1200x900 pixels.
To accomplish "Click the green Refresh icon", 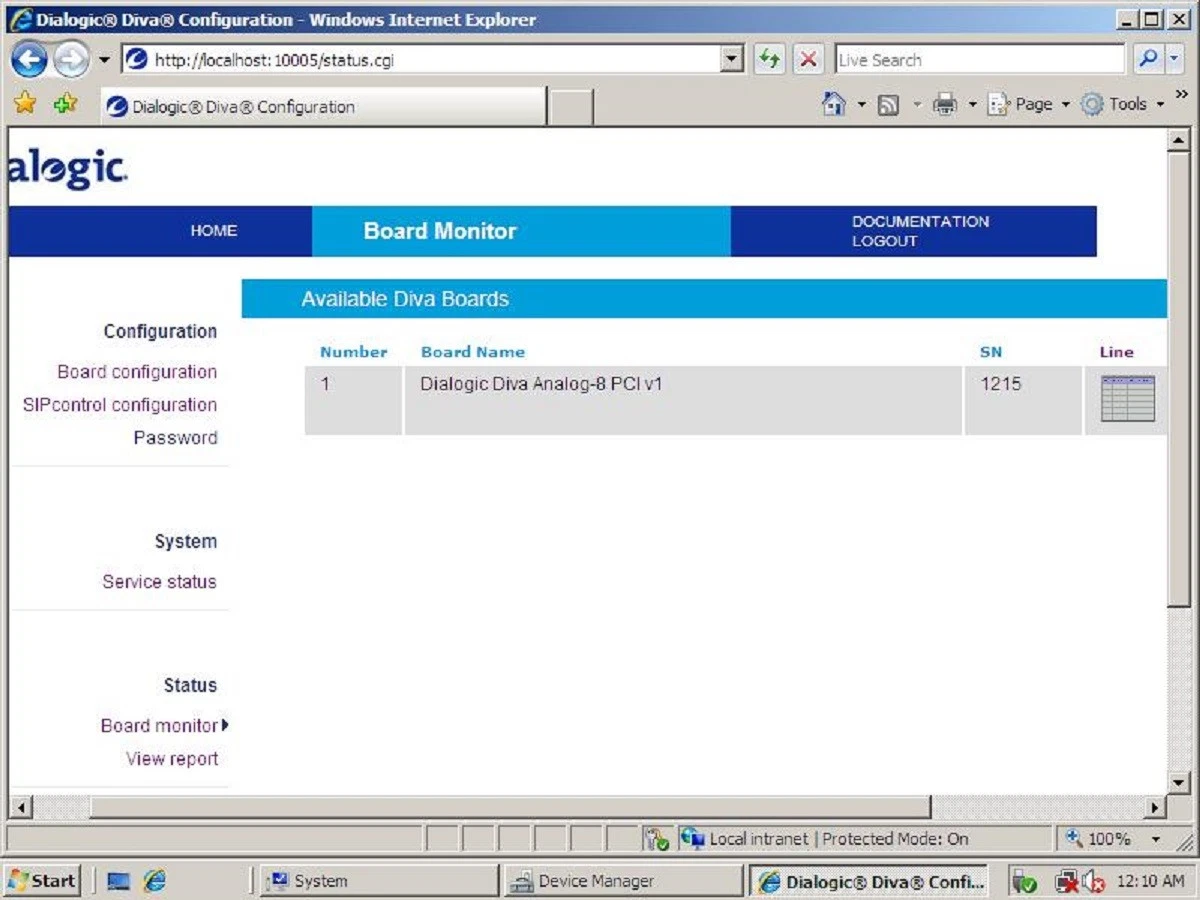I will 769,59.
